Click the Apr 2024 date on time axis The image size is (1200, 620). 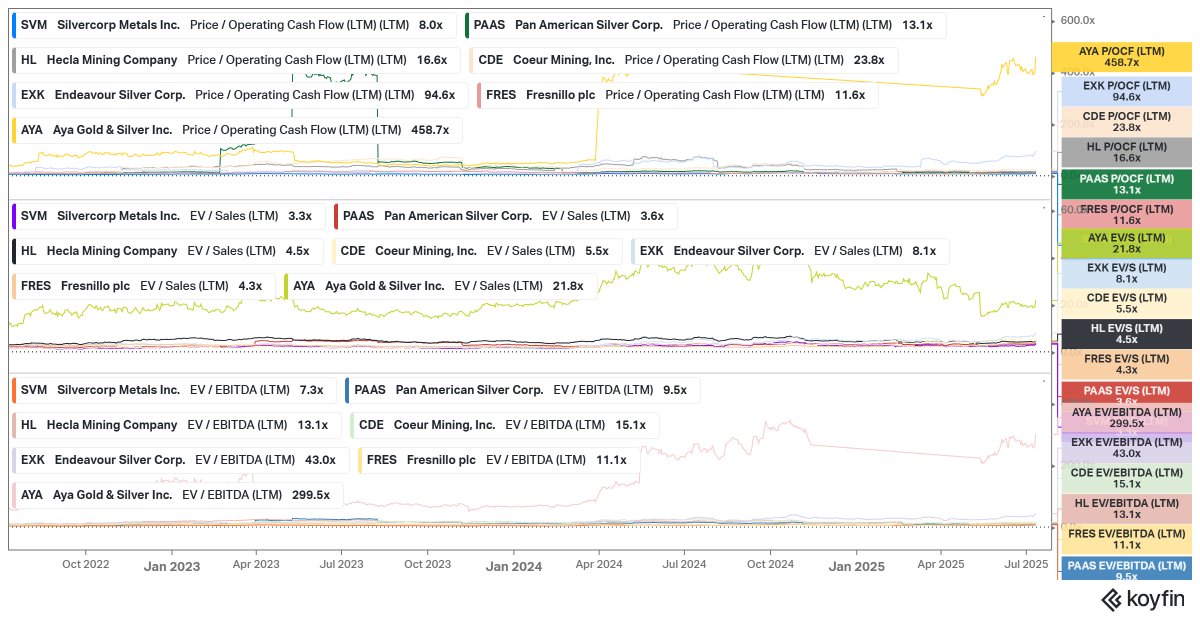(598, 564)
